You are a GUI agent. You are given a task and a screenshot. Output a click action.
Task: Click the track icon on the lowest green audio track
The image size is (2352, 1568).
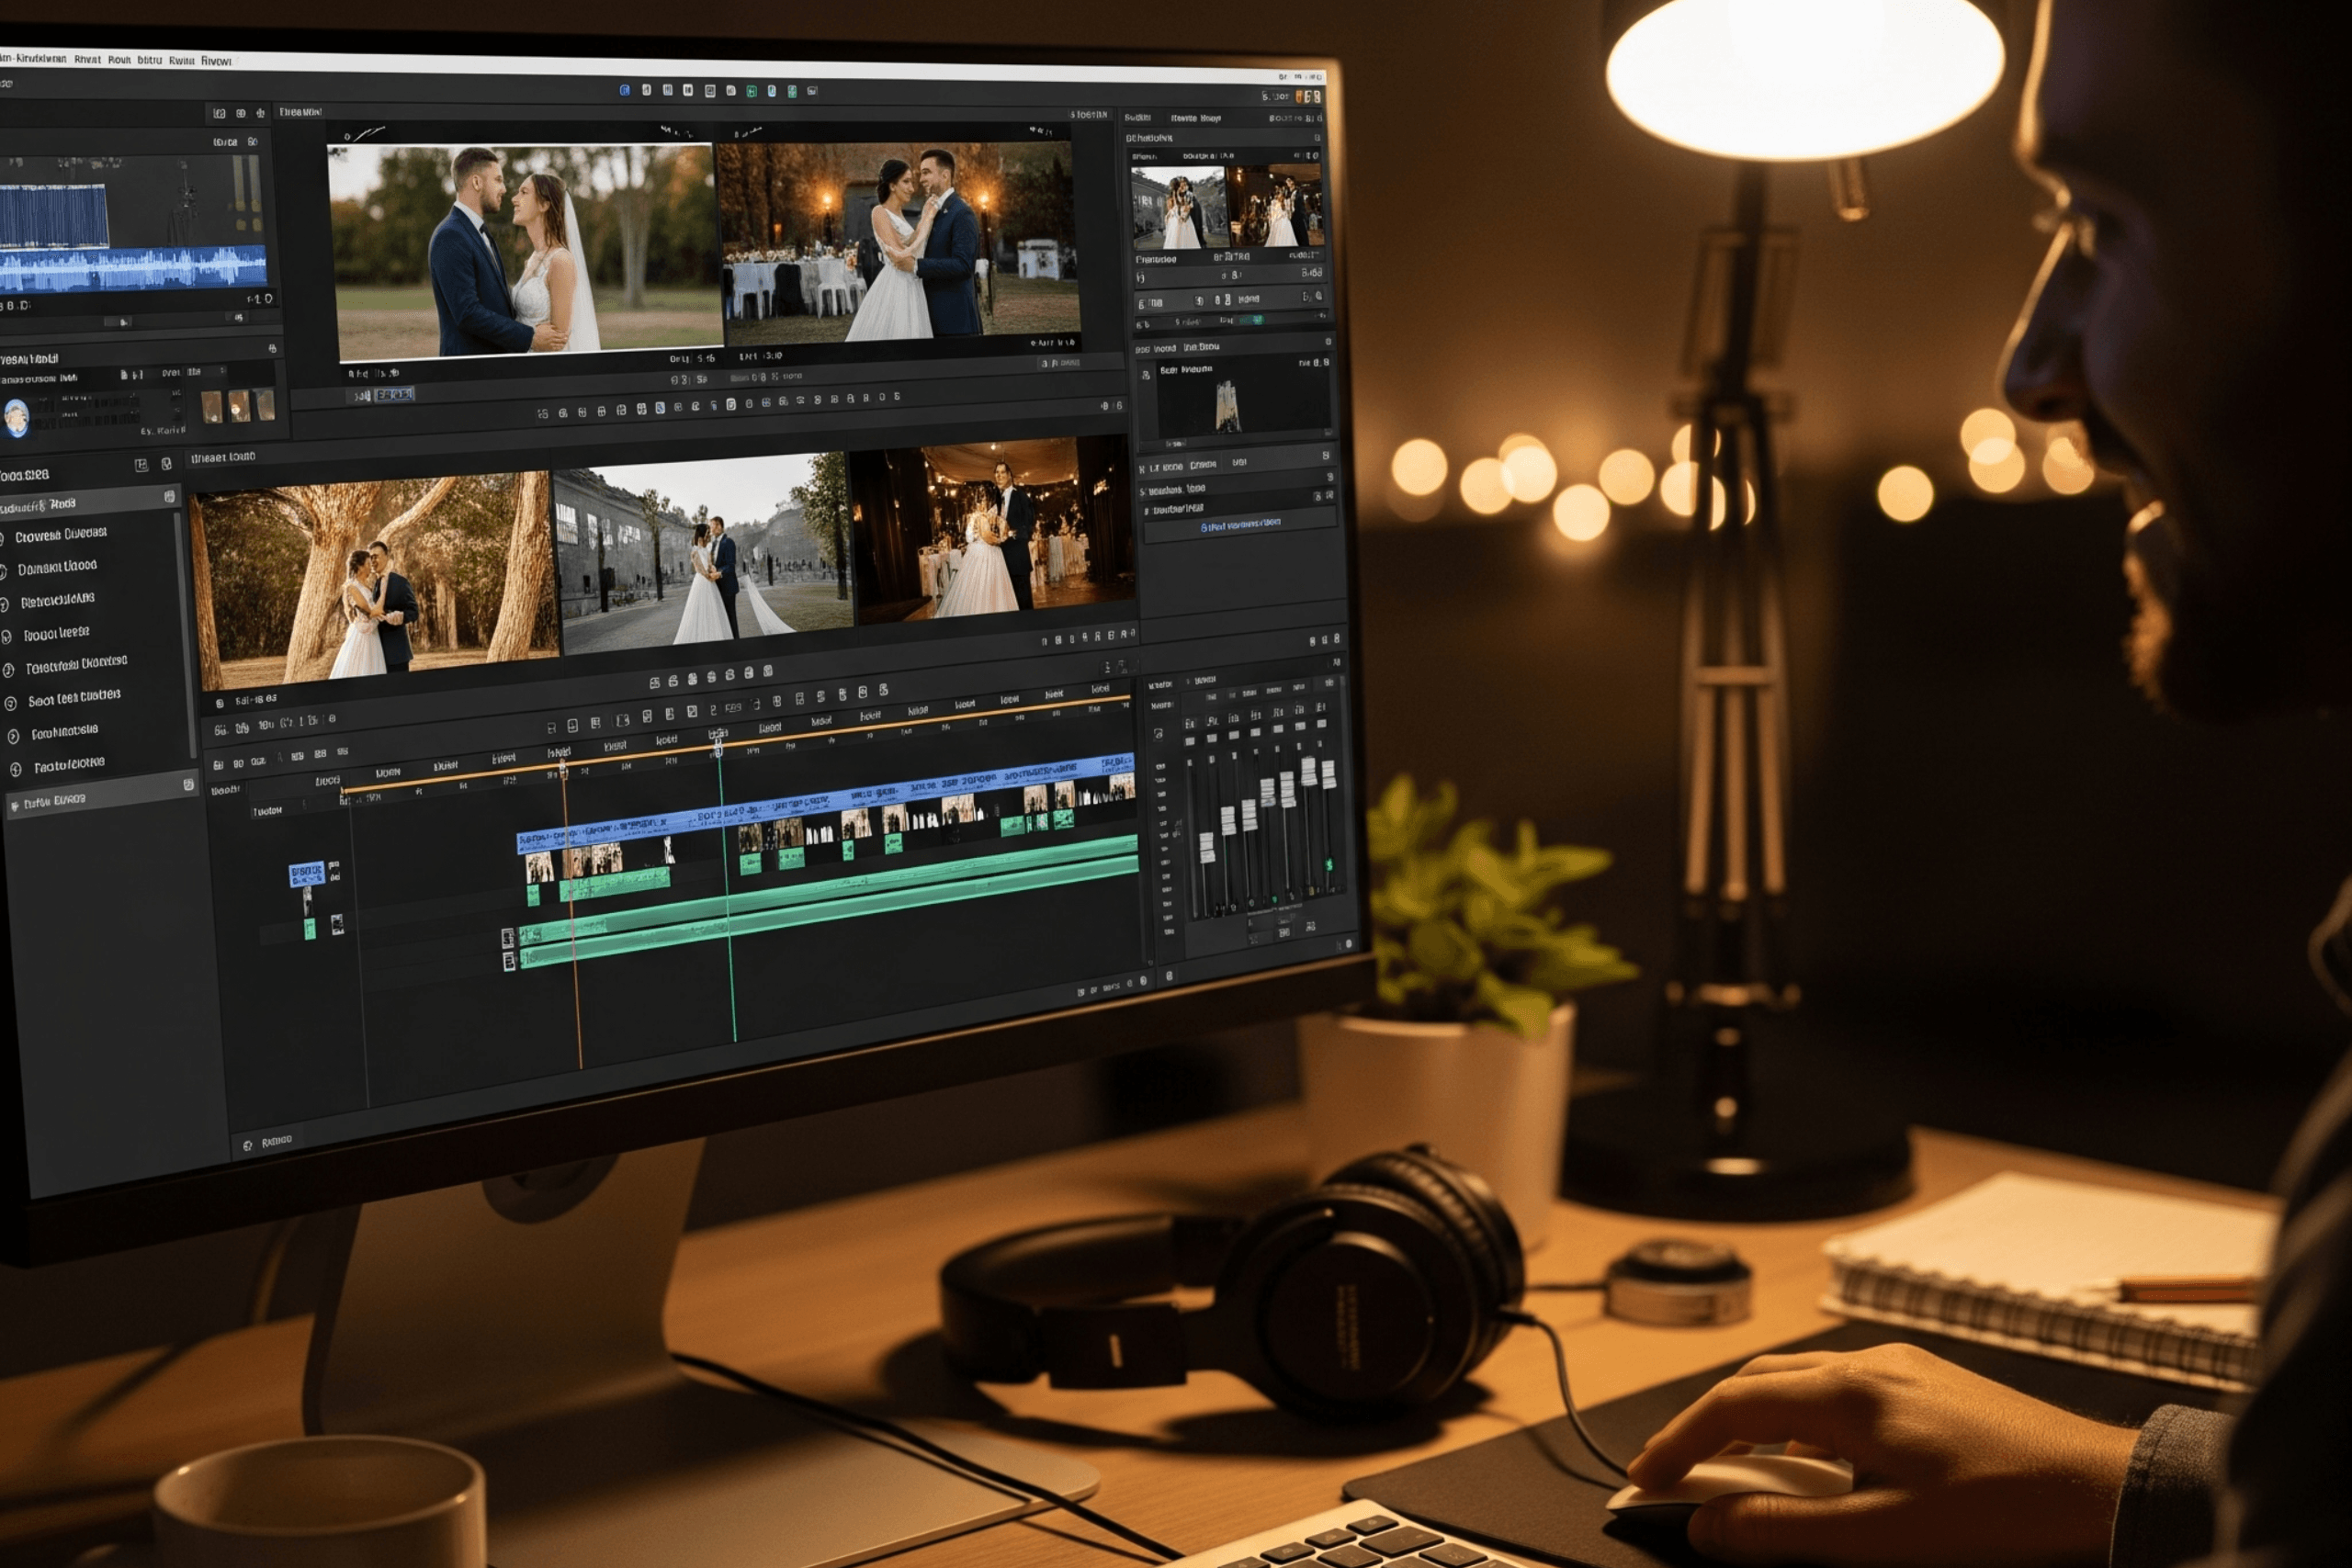509,961
